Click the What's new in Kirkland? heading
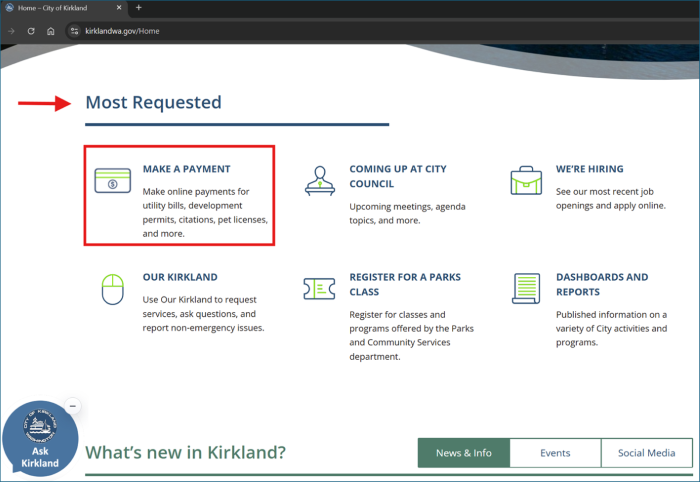 [x=185, y=453]
